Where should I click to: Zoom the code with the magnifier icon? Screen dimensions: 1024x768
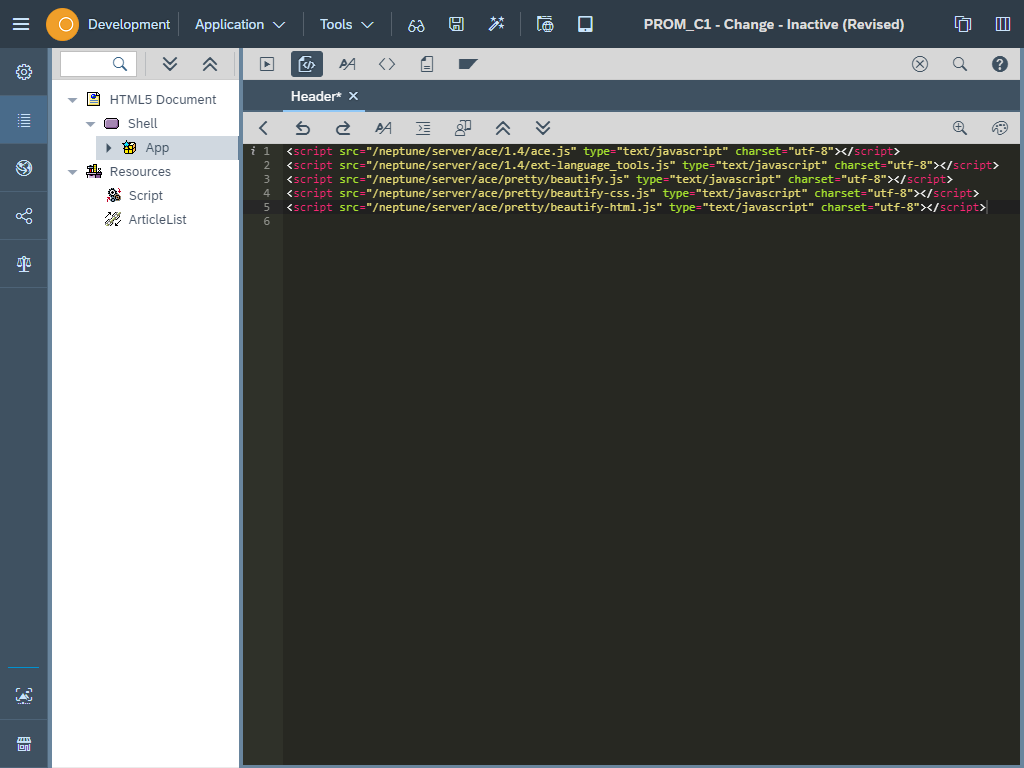coord(959,128)
